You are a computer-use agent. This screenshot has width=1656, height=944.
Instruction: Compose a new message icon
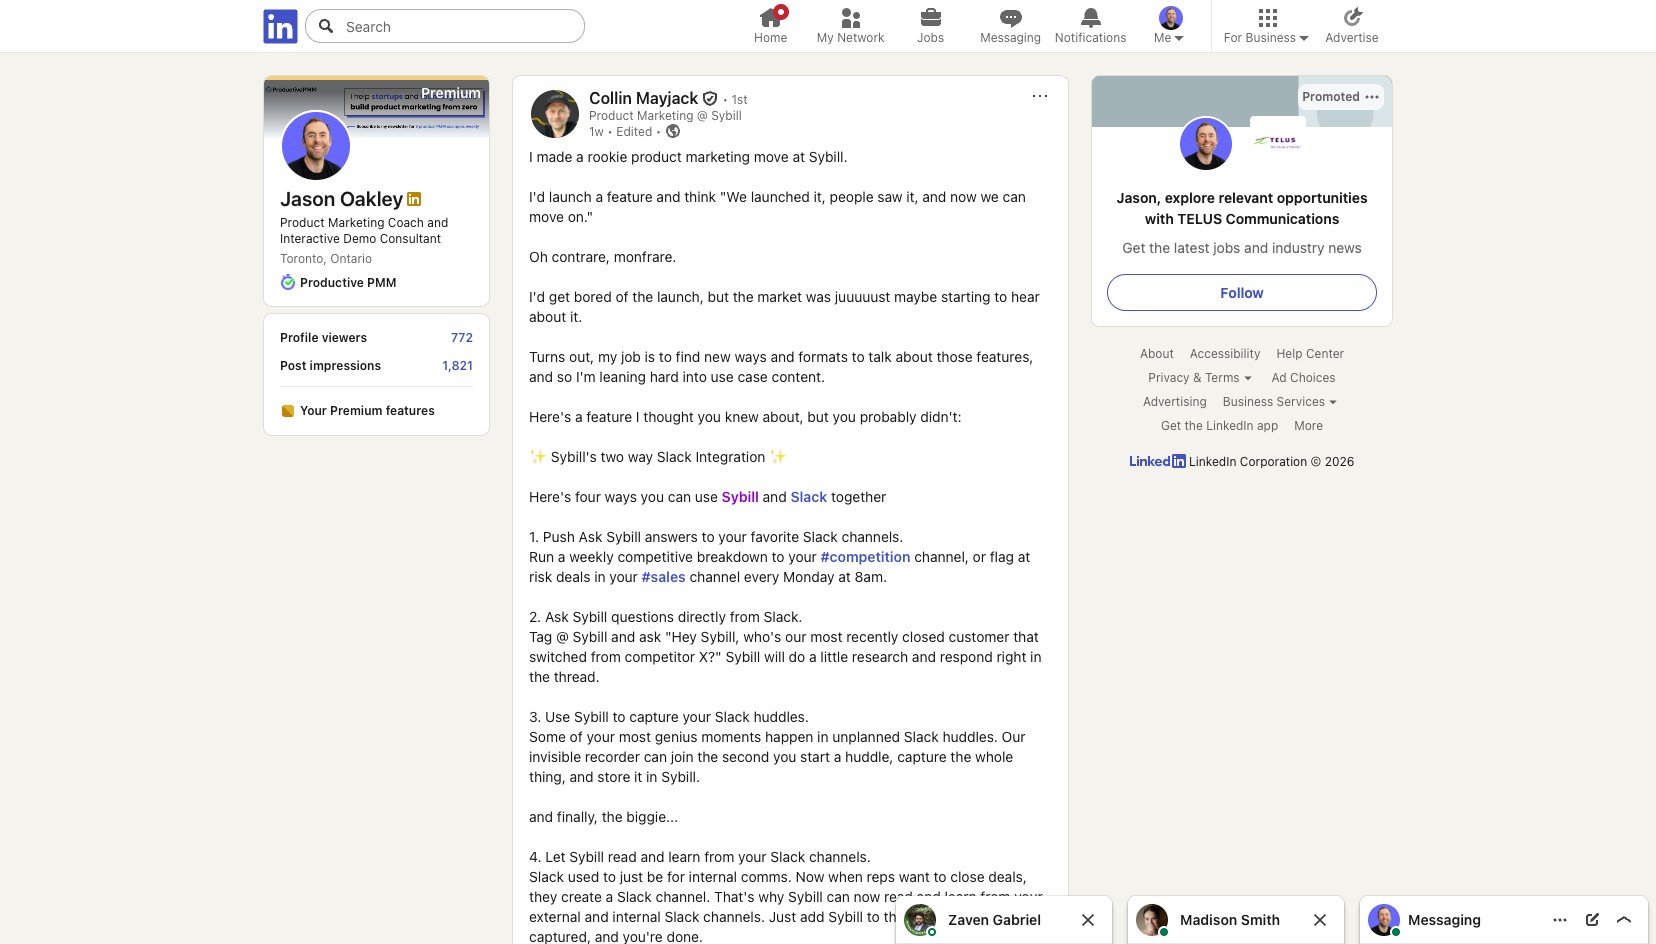(x=1592, y=920)
